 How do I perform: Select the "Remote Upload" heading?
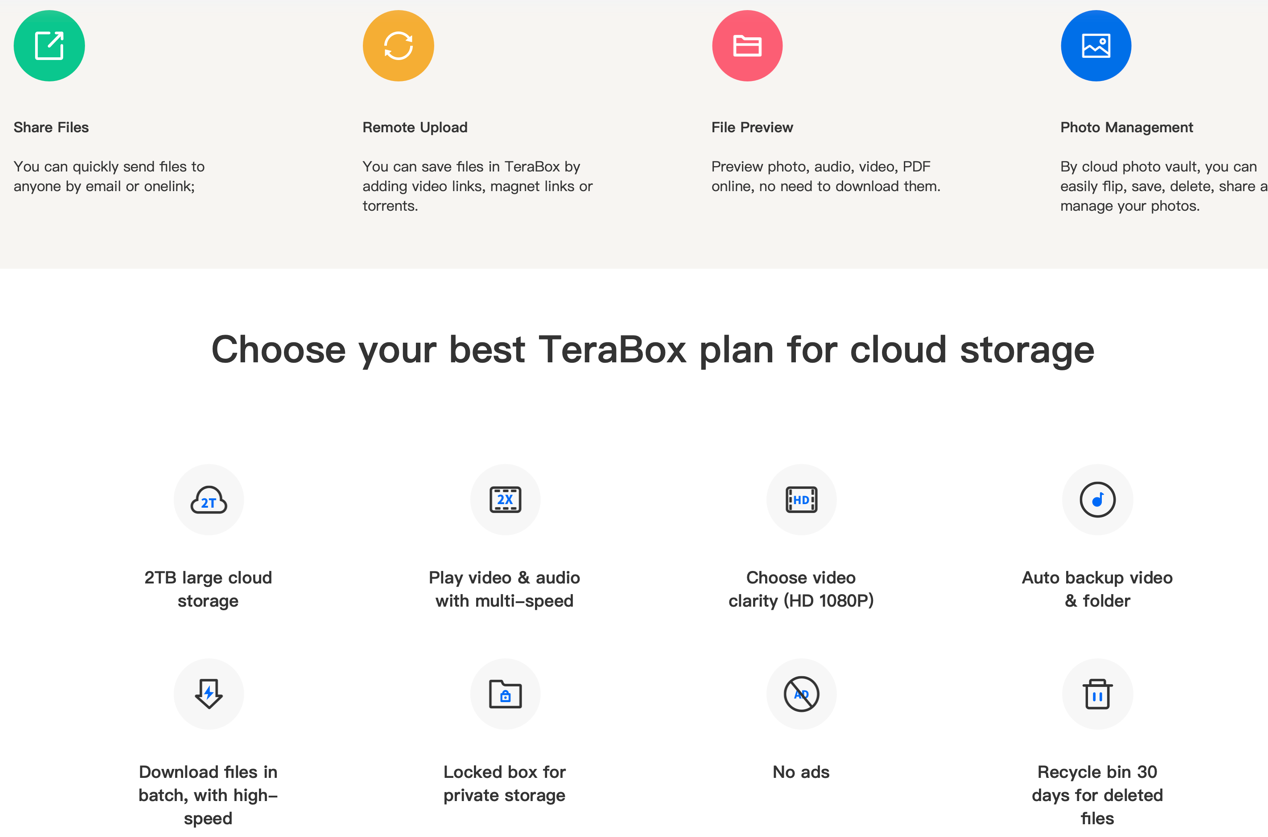pos(415,127)
